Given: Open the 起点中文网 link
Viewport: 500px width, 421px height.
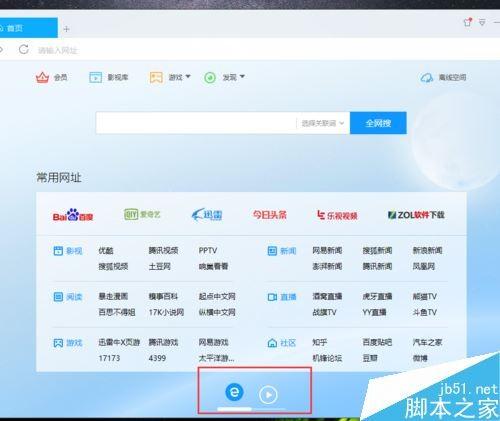Looking at the screenshot, I should (217, 296).
